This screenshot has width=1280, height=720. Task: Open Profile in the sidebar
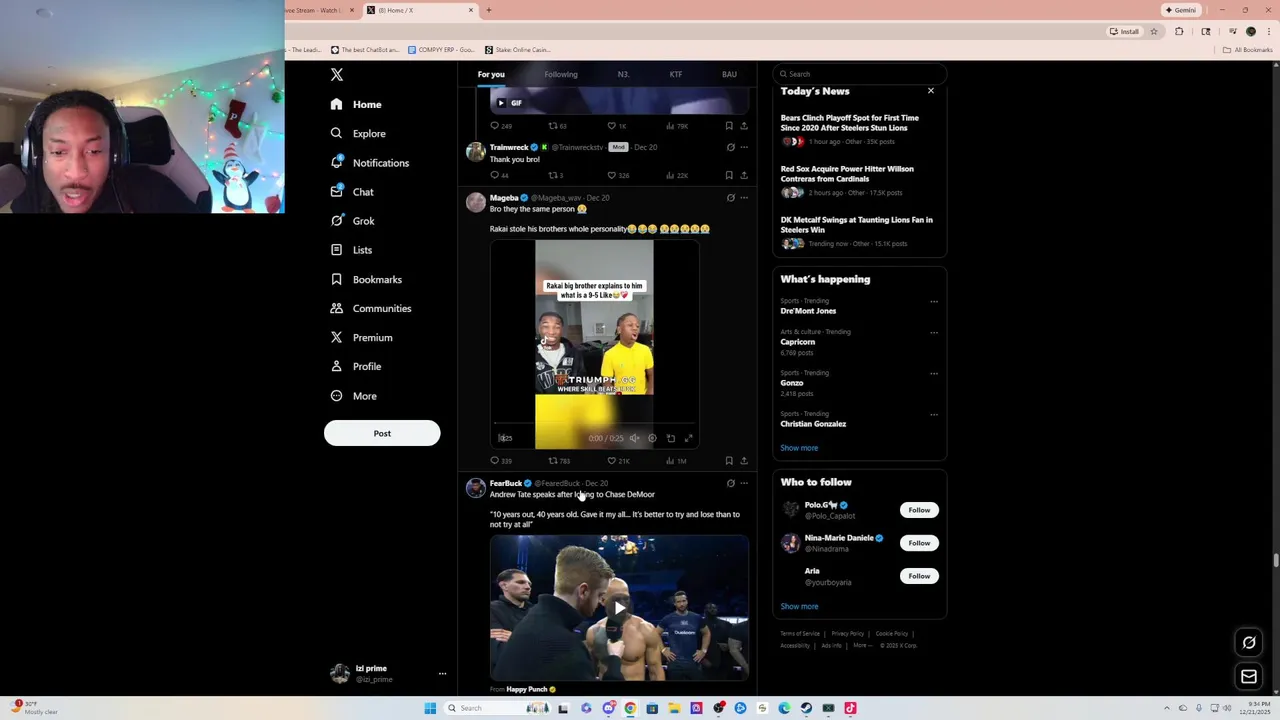point(356,367)
